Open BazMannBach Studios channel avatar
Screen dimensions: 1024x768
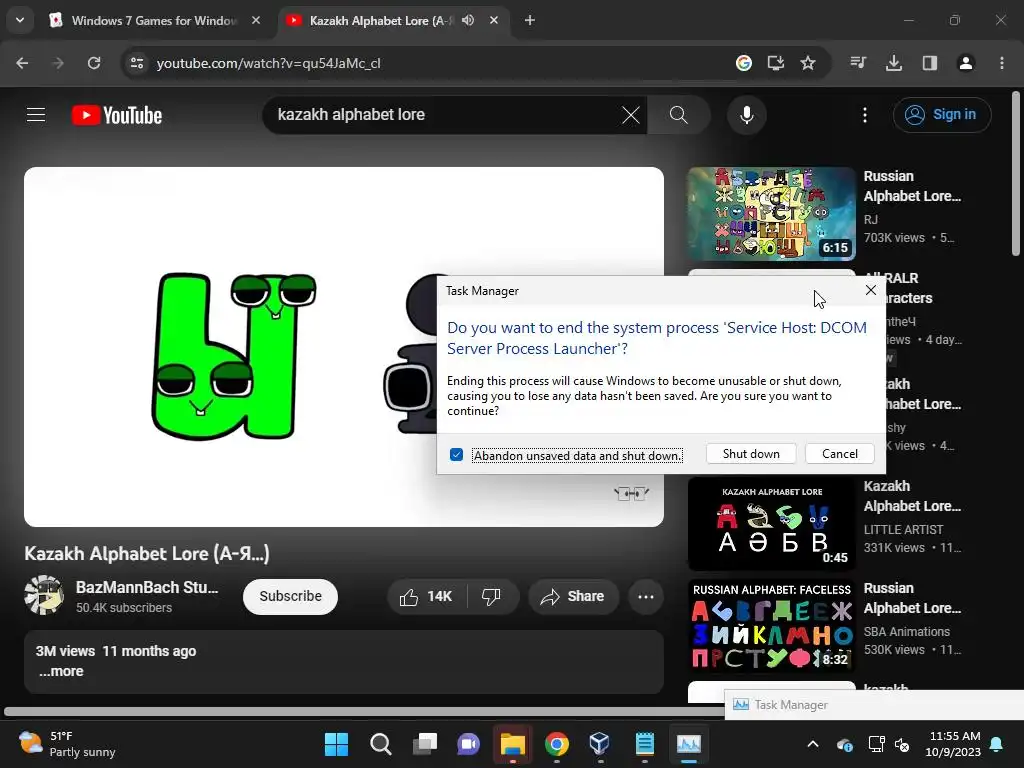tap(44, 595)
